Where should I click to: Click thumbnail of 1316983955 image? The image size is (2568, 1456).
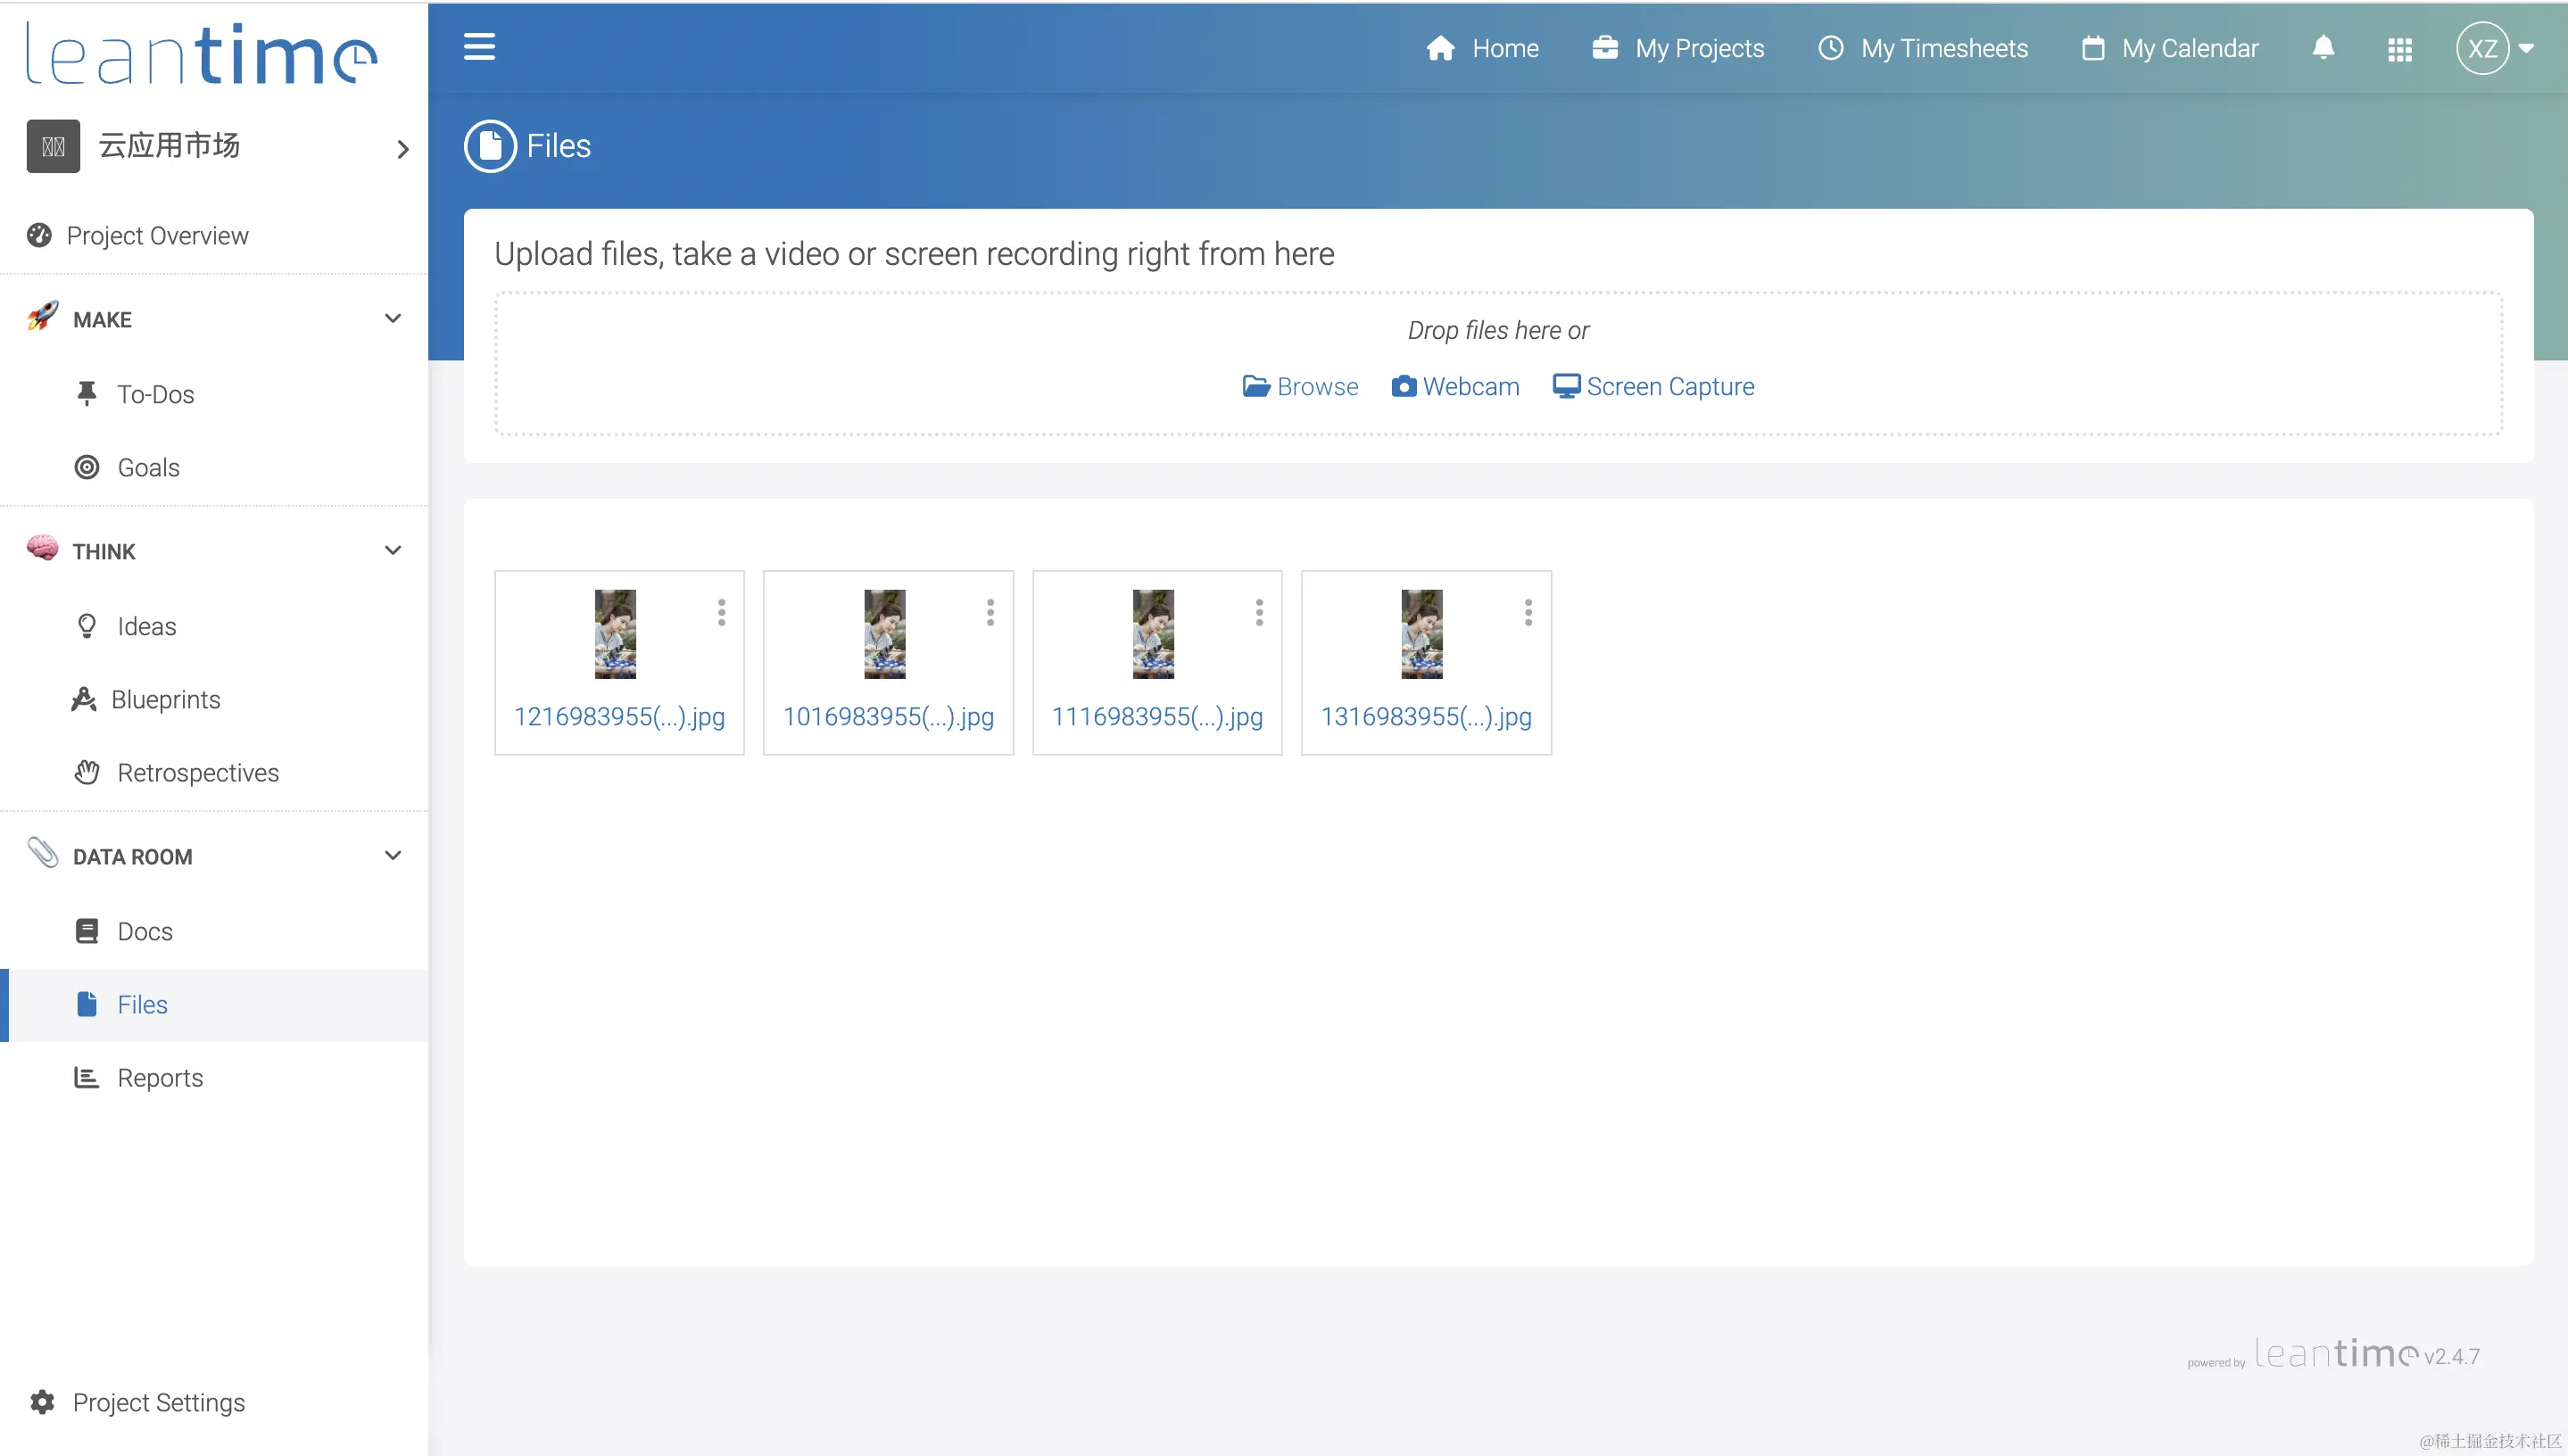tap(1422, 634)
